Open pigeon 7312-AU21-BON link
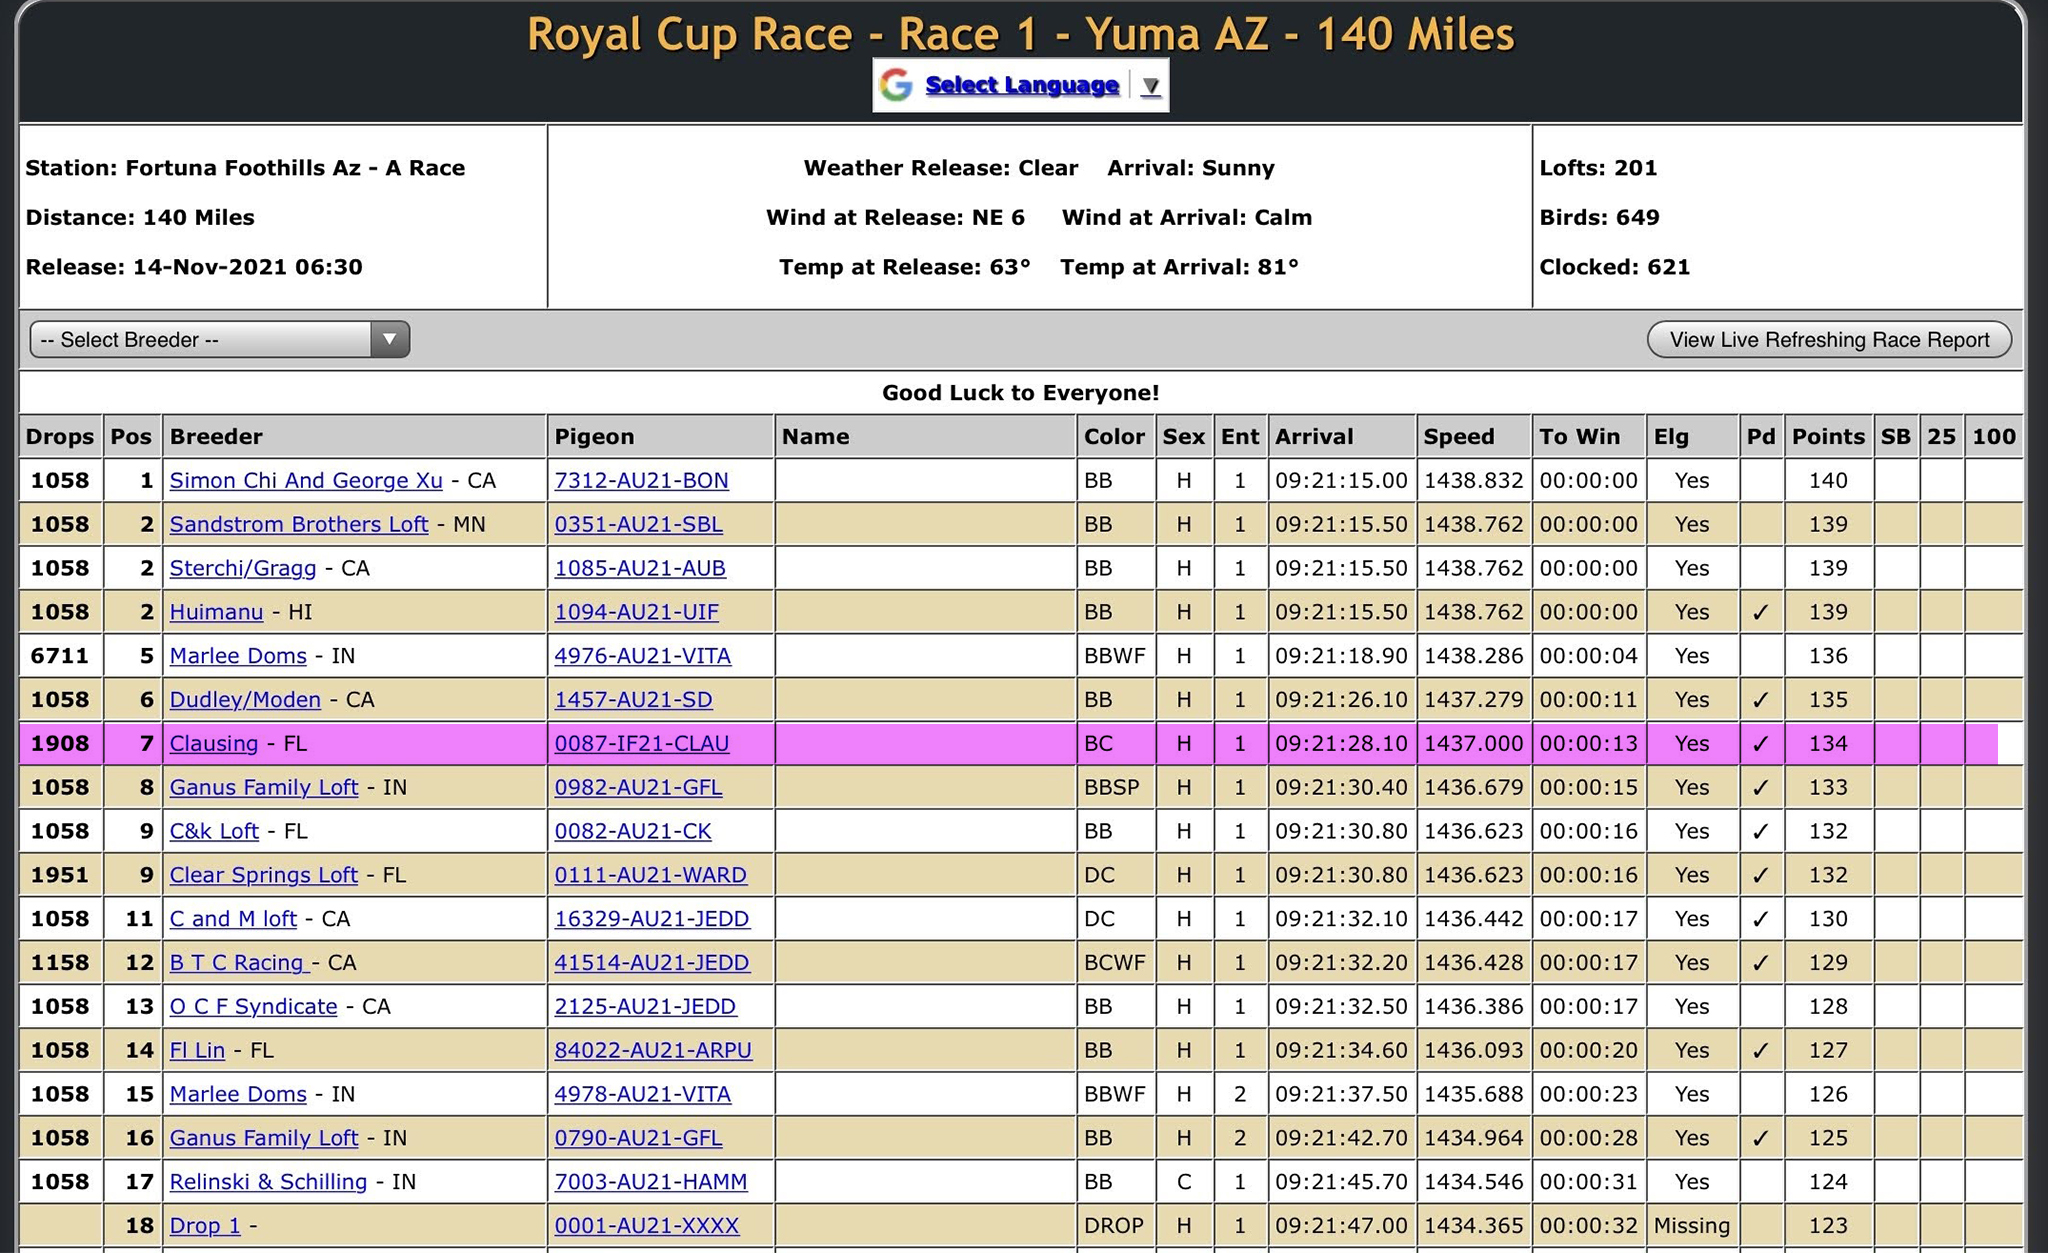The width and height of the screenshot is (2048, 1253). tap(641, 481)
